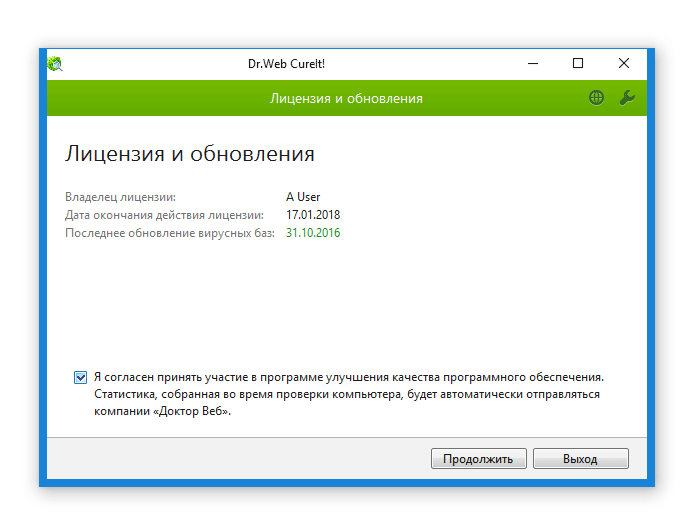Click the window title Dr.Web CureIt!
Viewport: 698px width, 527px height.
[286, 64]
